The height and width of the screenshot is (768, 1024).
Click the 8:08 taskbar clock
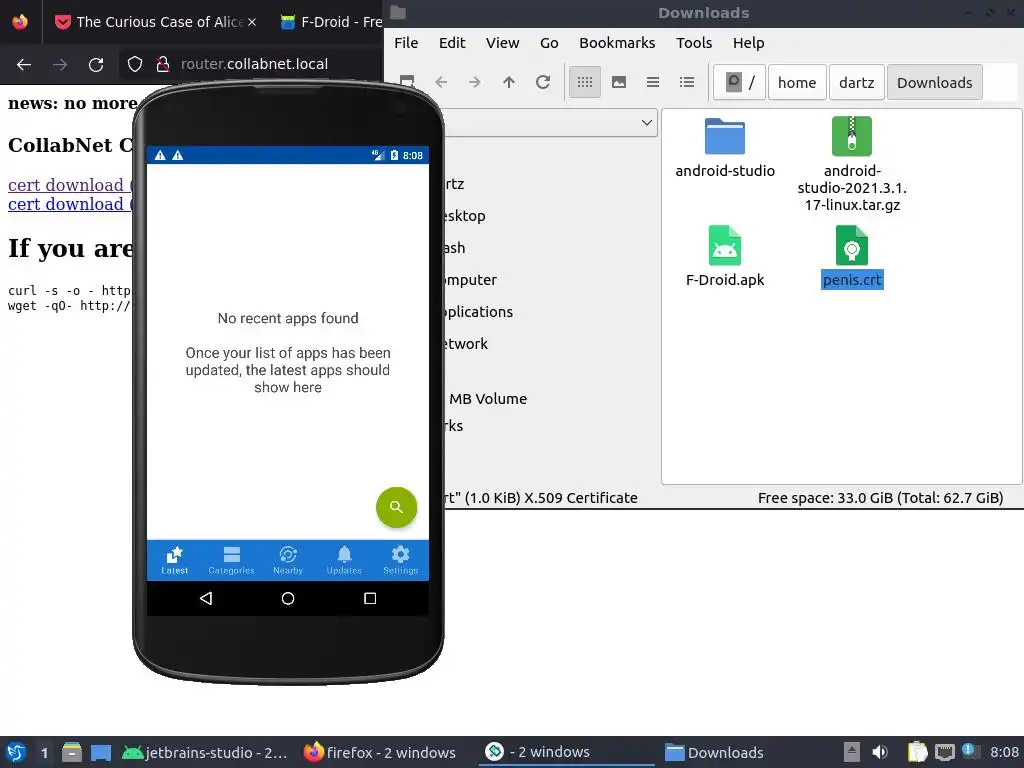point(1004,752)
